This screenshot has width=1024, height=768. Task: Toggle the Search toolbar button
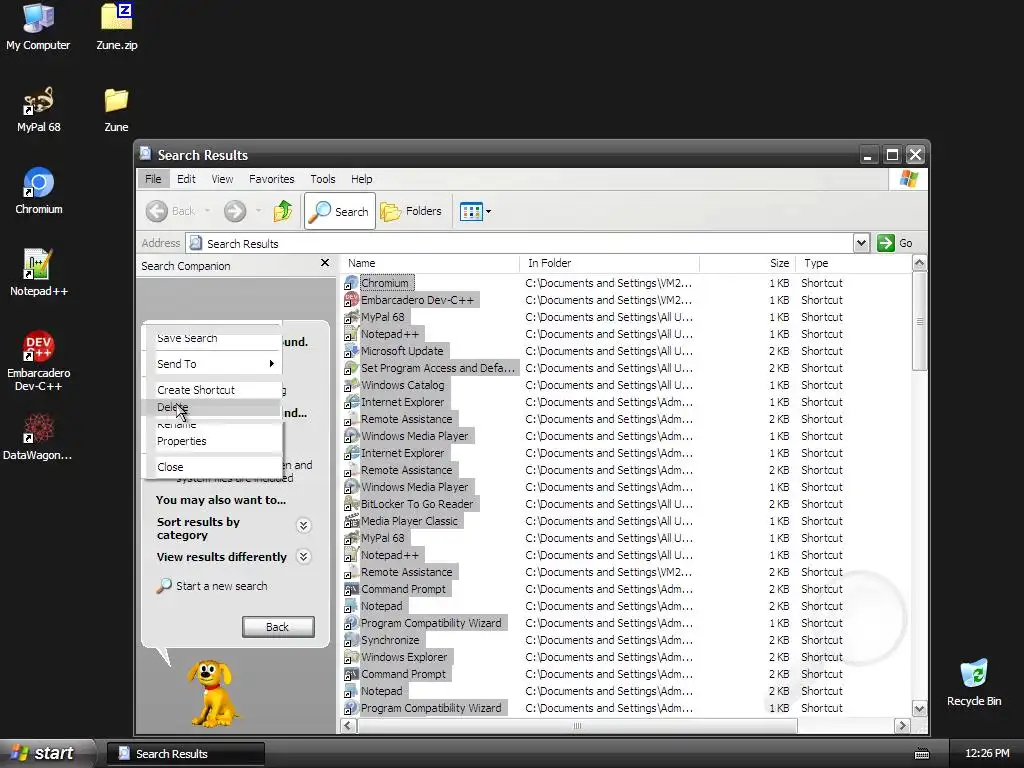(340, 211)
